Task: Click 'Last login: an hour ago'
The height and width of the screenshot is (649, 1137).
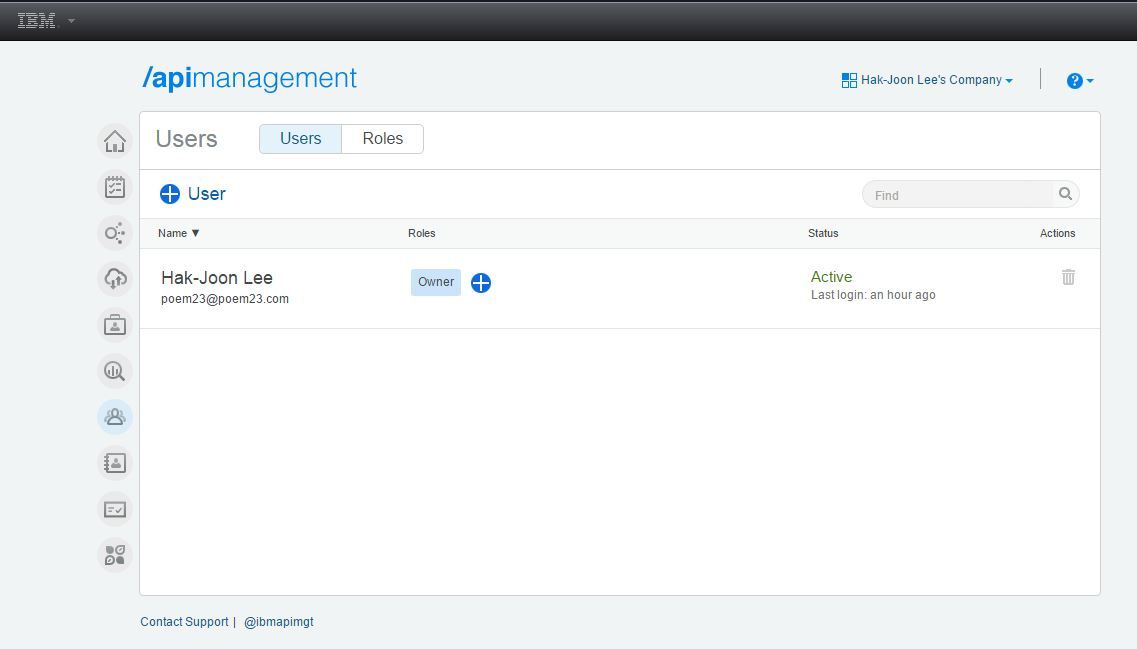Action: (x=873, y=294)
